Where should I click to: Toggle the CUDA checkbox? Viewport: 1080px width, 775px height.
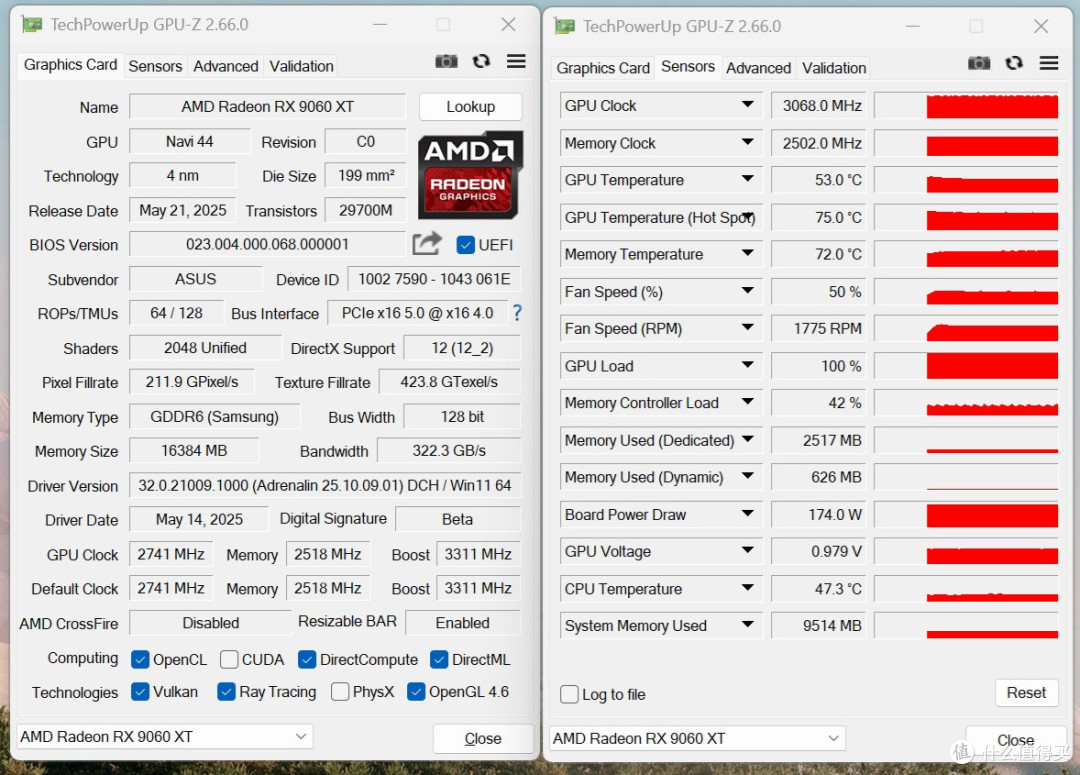229,659
